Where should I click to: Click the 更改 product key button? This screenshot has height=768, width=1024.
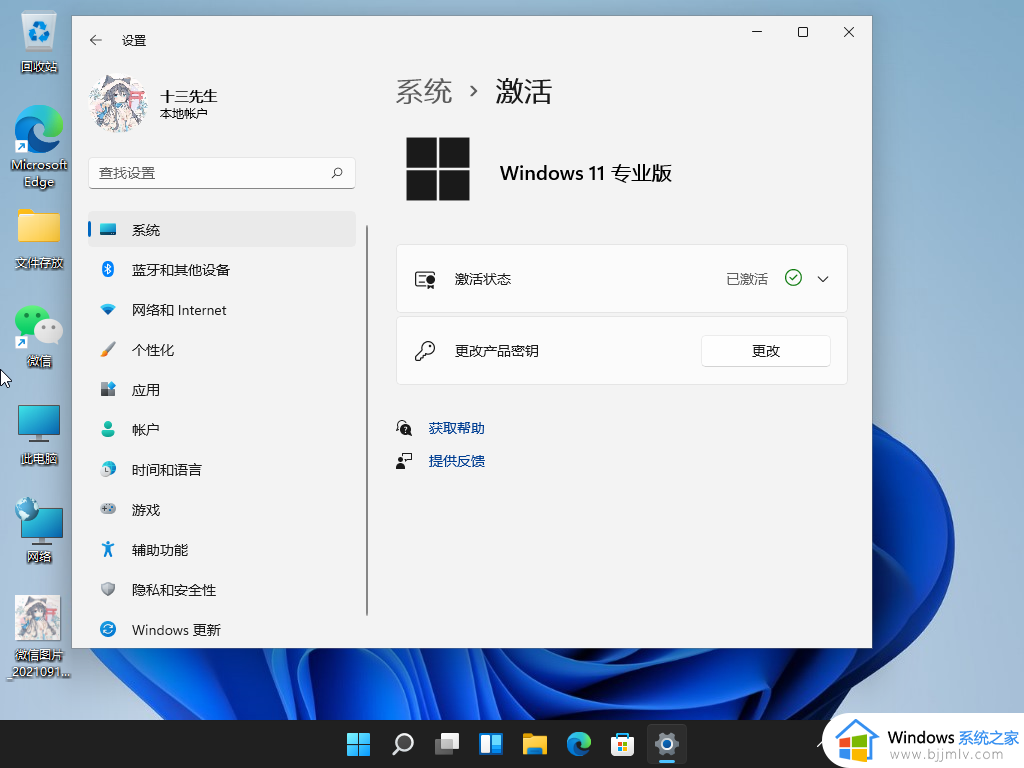(x=765, y=351)
